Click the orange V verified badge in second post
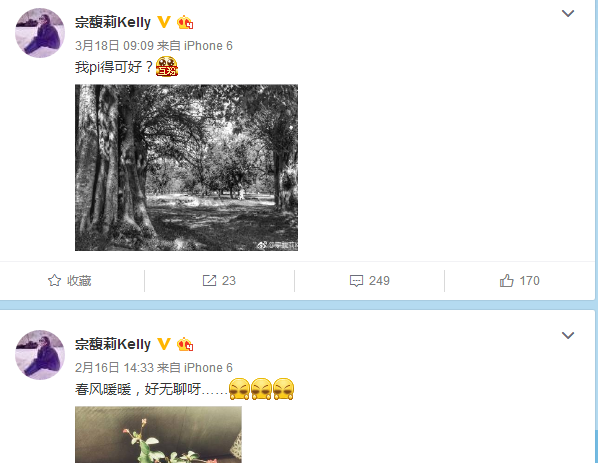 [164, 344]
